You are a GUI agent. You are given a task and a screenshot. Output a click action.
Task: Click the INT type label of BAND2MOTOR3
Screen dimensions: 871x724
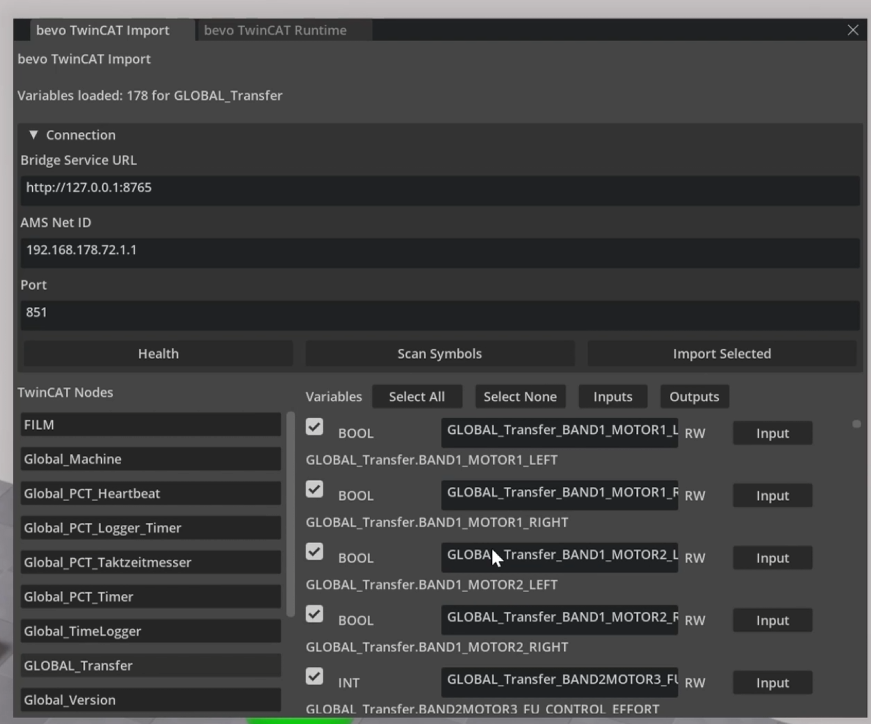click(x=349, y=683)
